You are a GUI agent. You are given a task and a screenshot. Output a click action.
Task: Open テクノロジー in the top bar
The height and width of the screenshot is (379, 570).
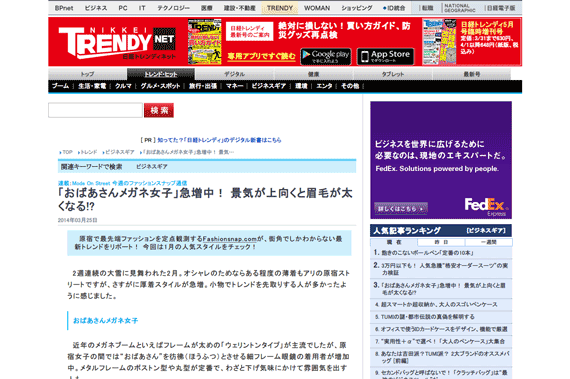tap(173, 8)
